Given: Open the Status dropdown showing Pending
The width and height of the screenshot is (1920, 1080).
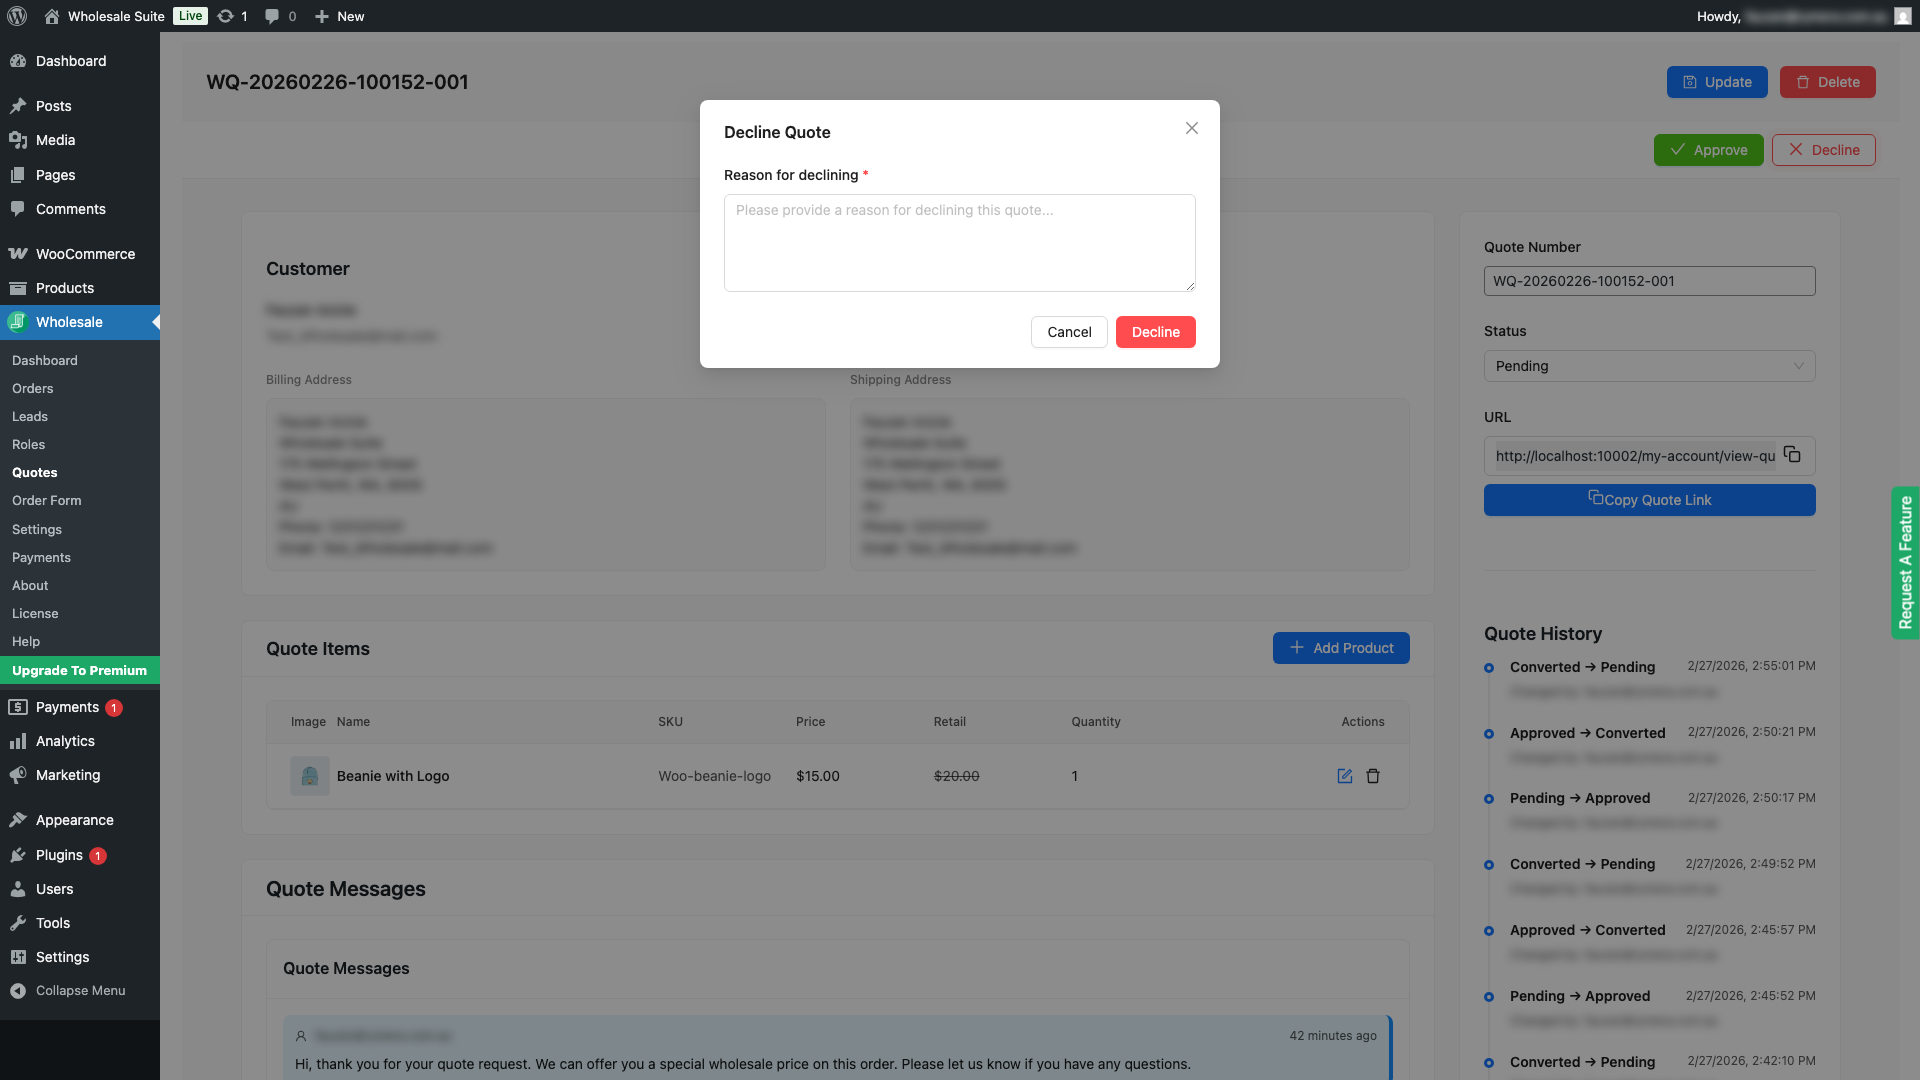Looking at the screenshot, I should (1649, 366).
